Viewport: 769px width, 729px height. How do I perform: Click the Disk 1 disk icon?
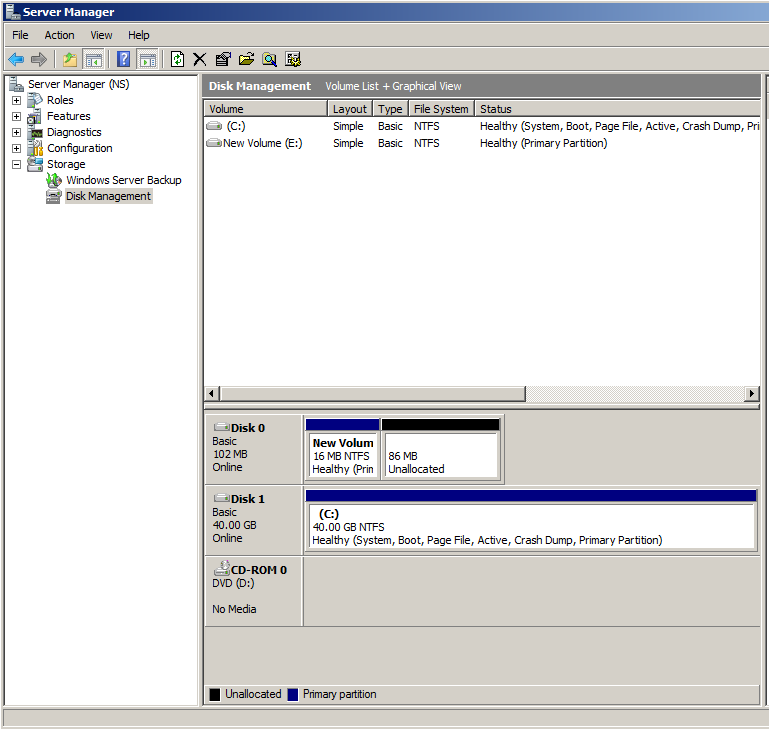(x=222, y=498)
